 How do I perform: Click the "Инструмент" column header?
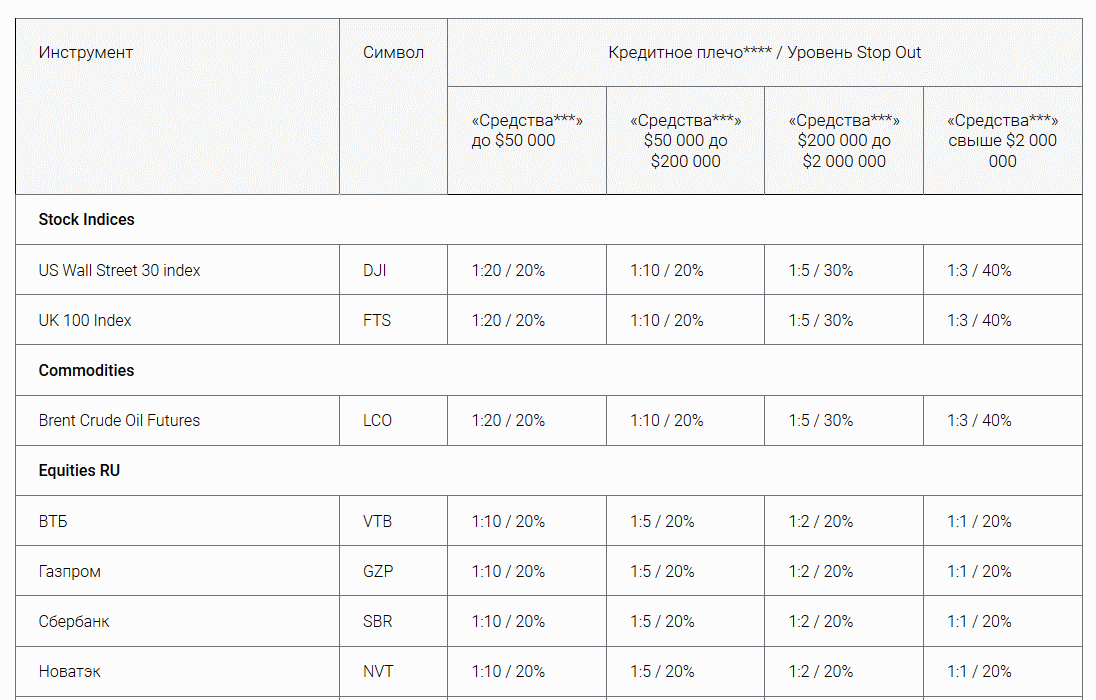[86, 53]
